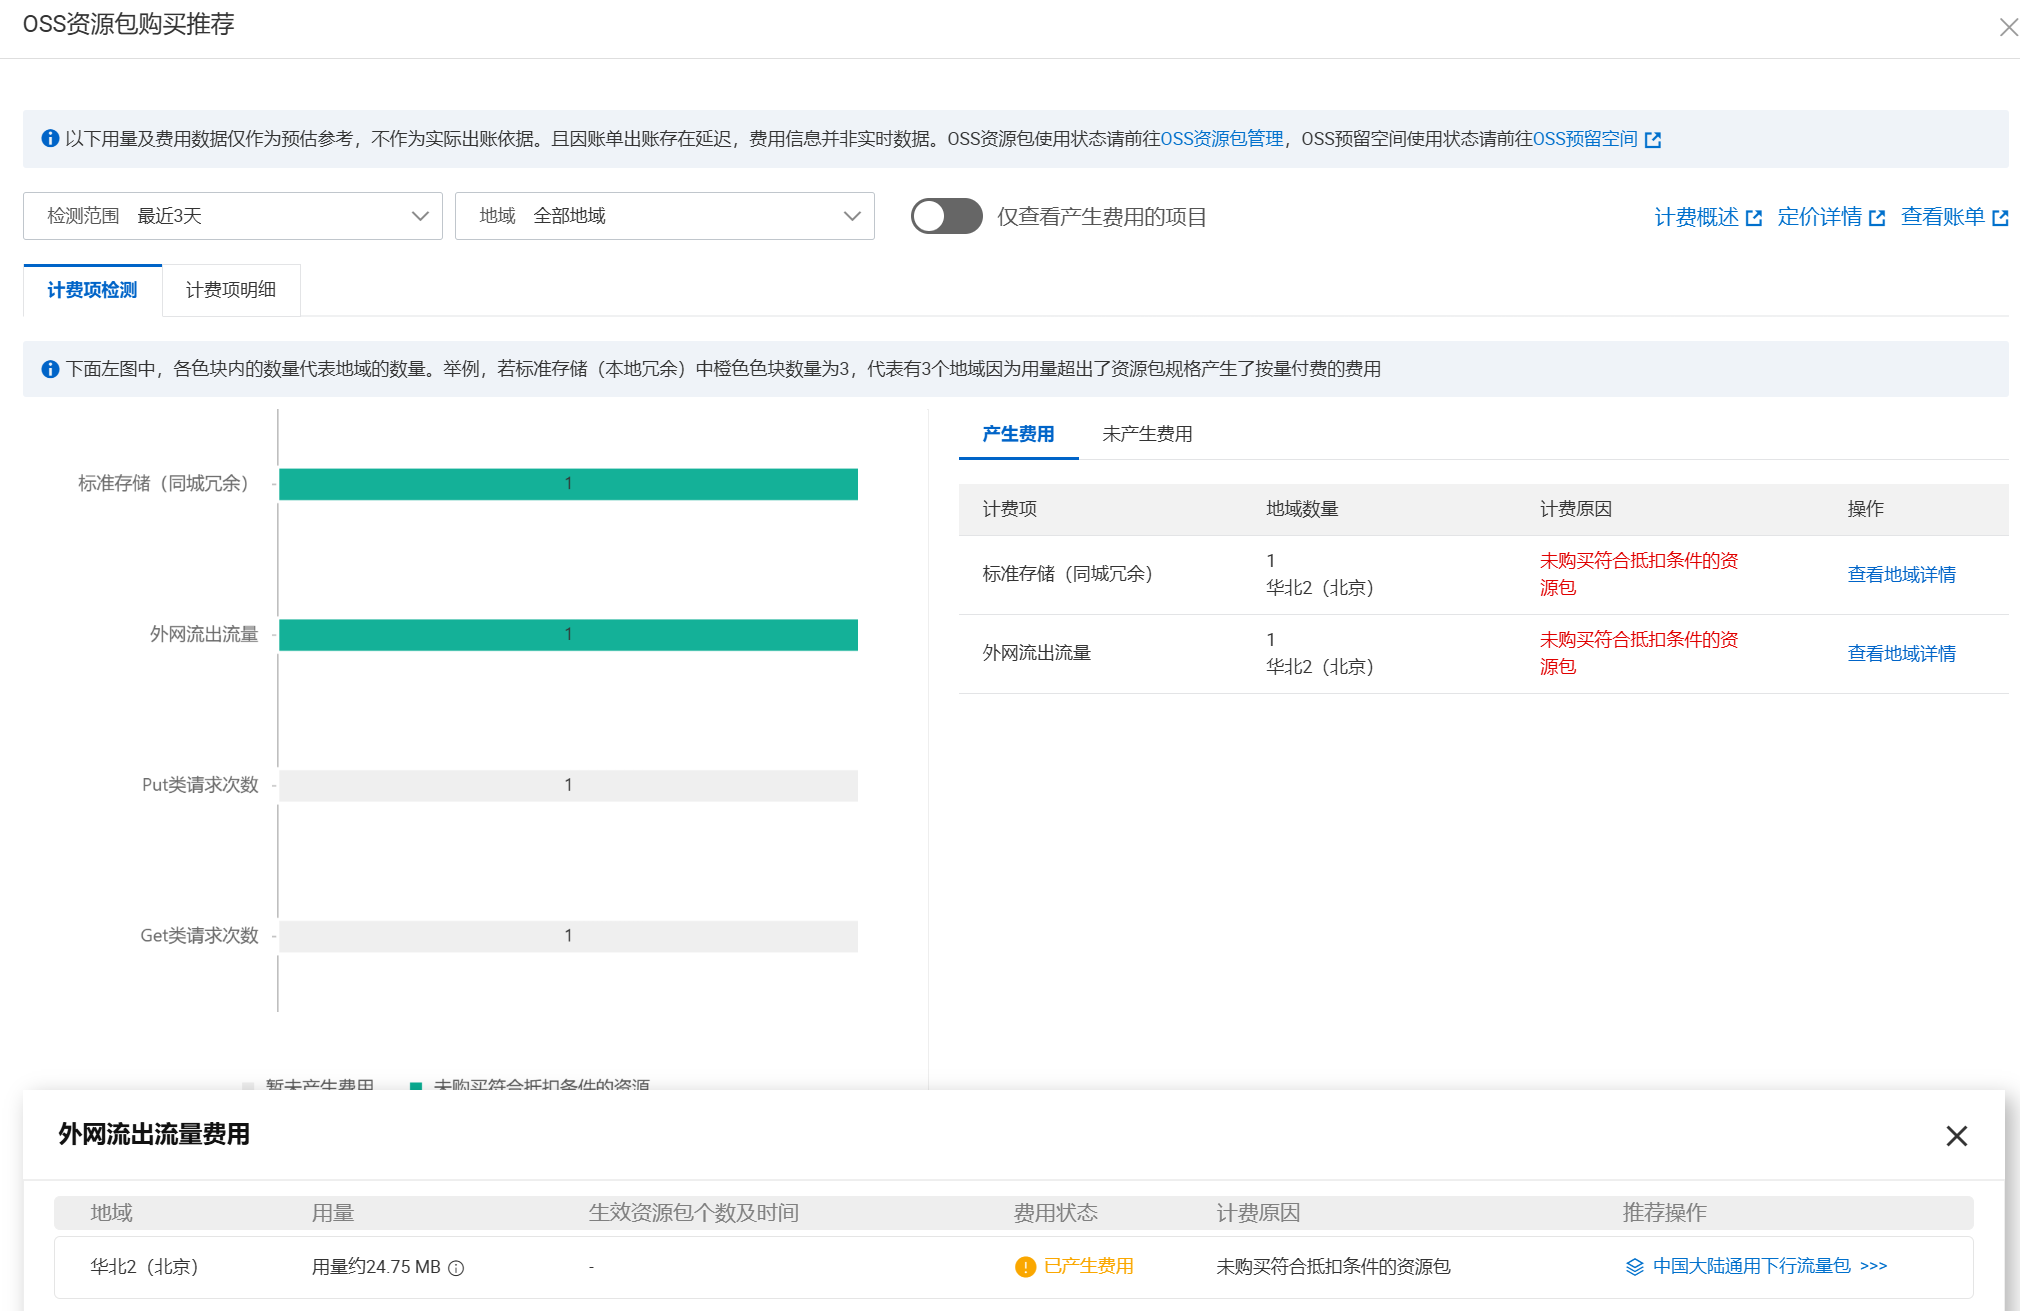Click the orange warning icon beside 已产生费用

click(x=1024, y=1266)
